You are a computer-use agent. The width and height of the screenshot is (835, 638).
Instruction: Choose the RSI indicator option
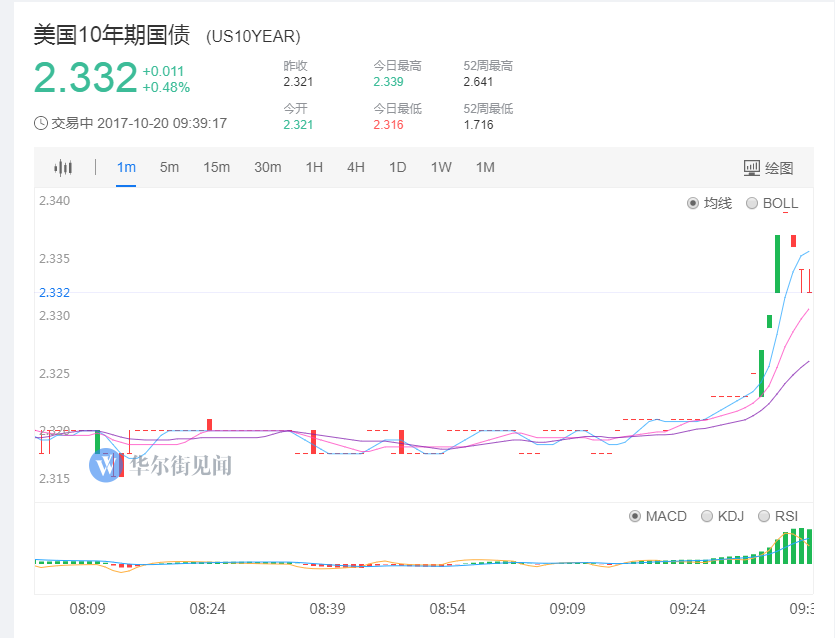pos(765,516)
